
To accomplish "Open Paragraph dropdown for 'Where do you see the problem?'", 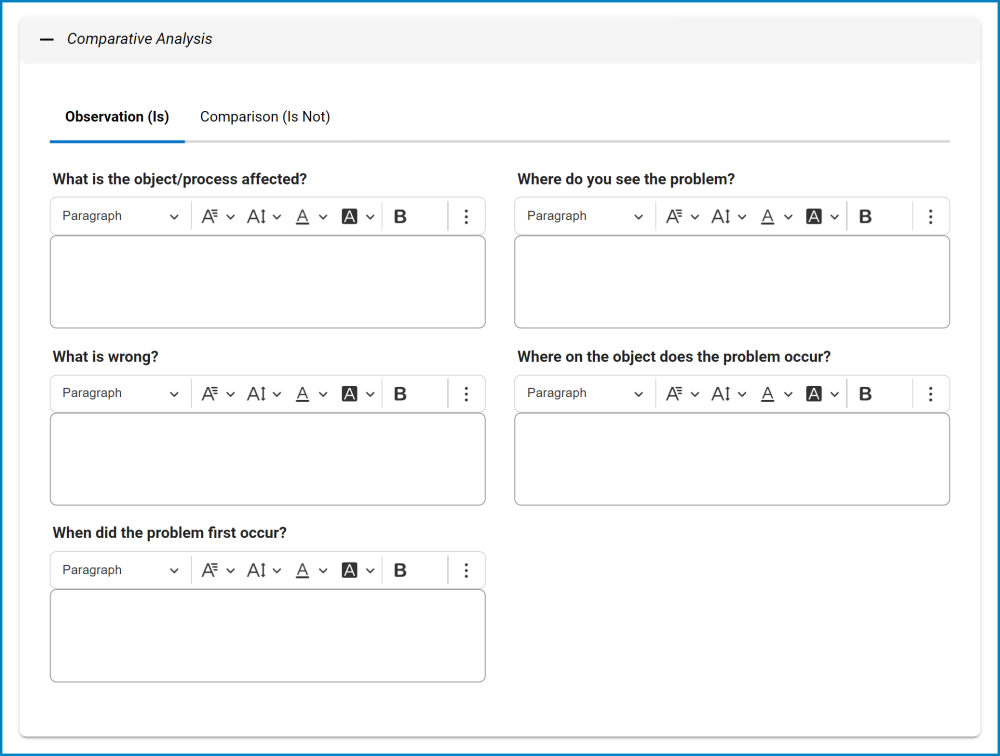I will (585, 217).
